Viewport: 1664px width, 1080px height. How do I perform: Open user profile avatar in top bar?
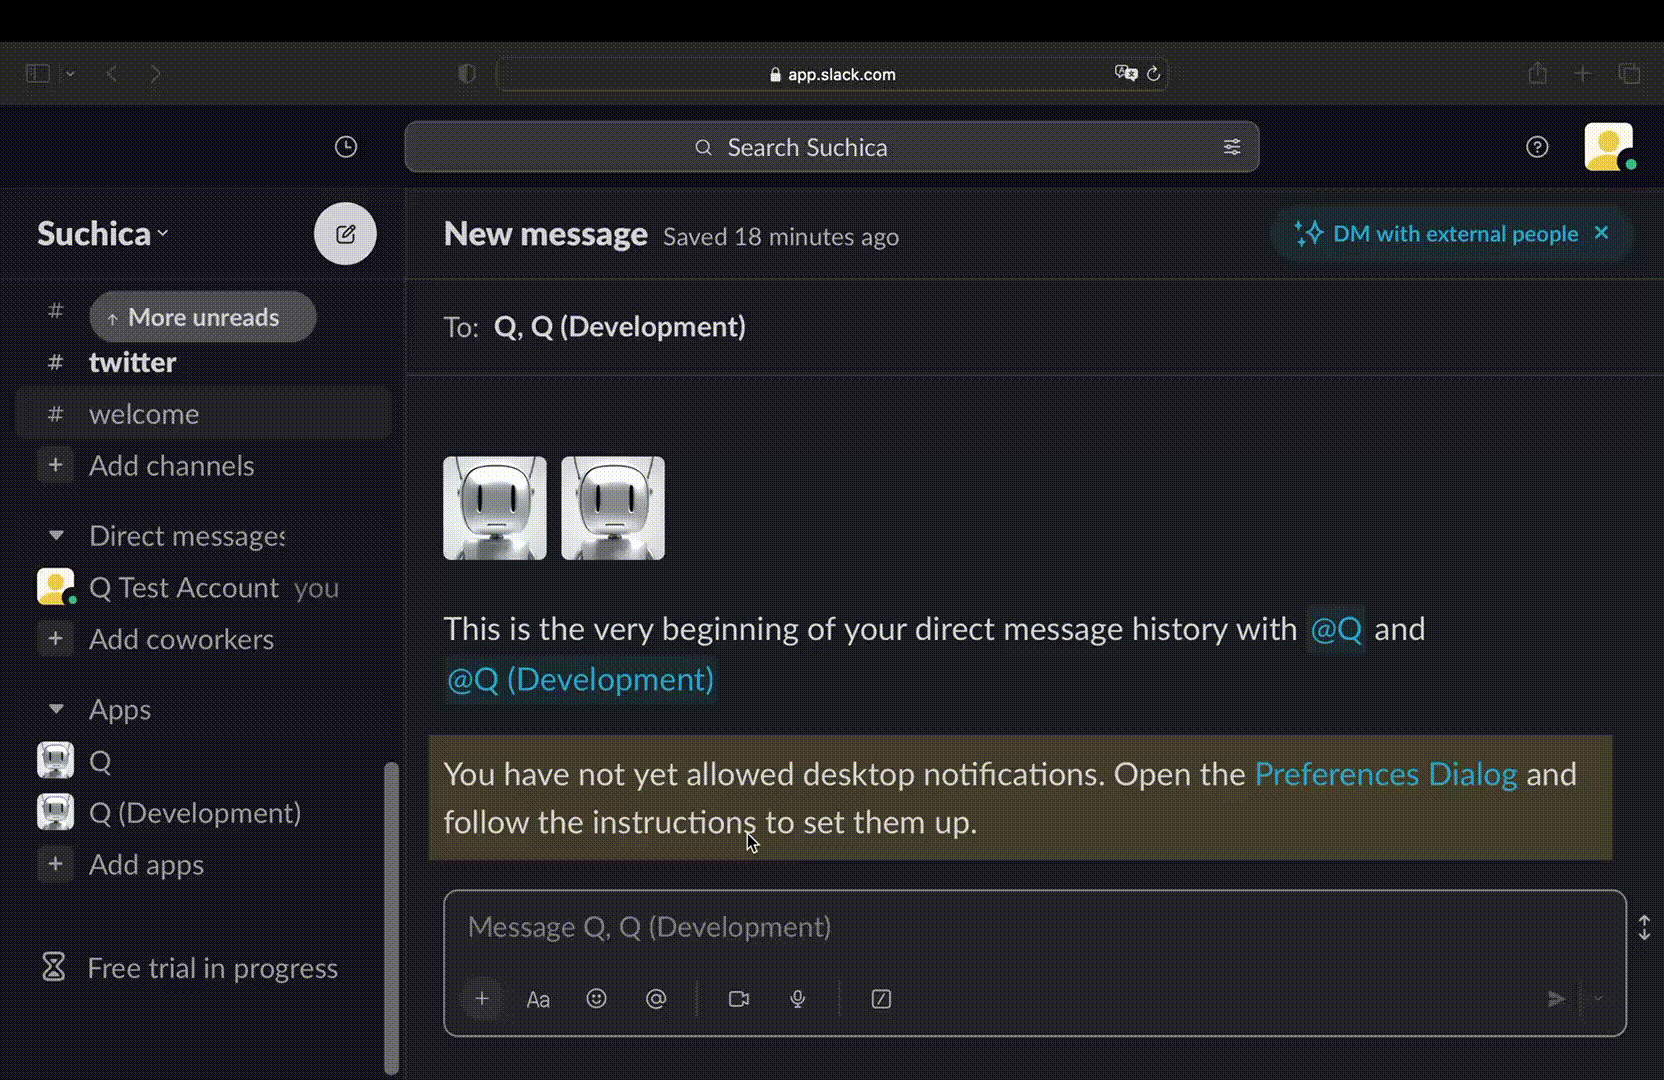(1609, 147)
